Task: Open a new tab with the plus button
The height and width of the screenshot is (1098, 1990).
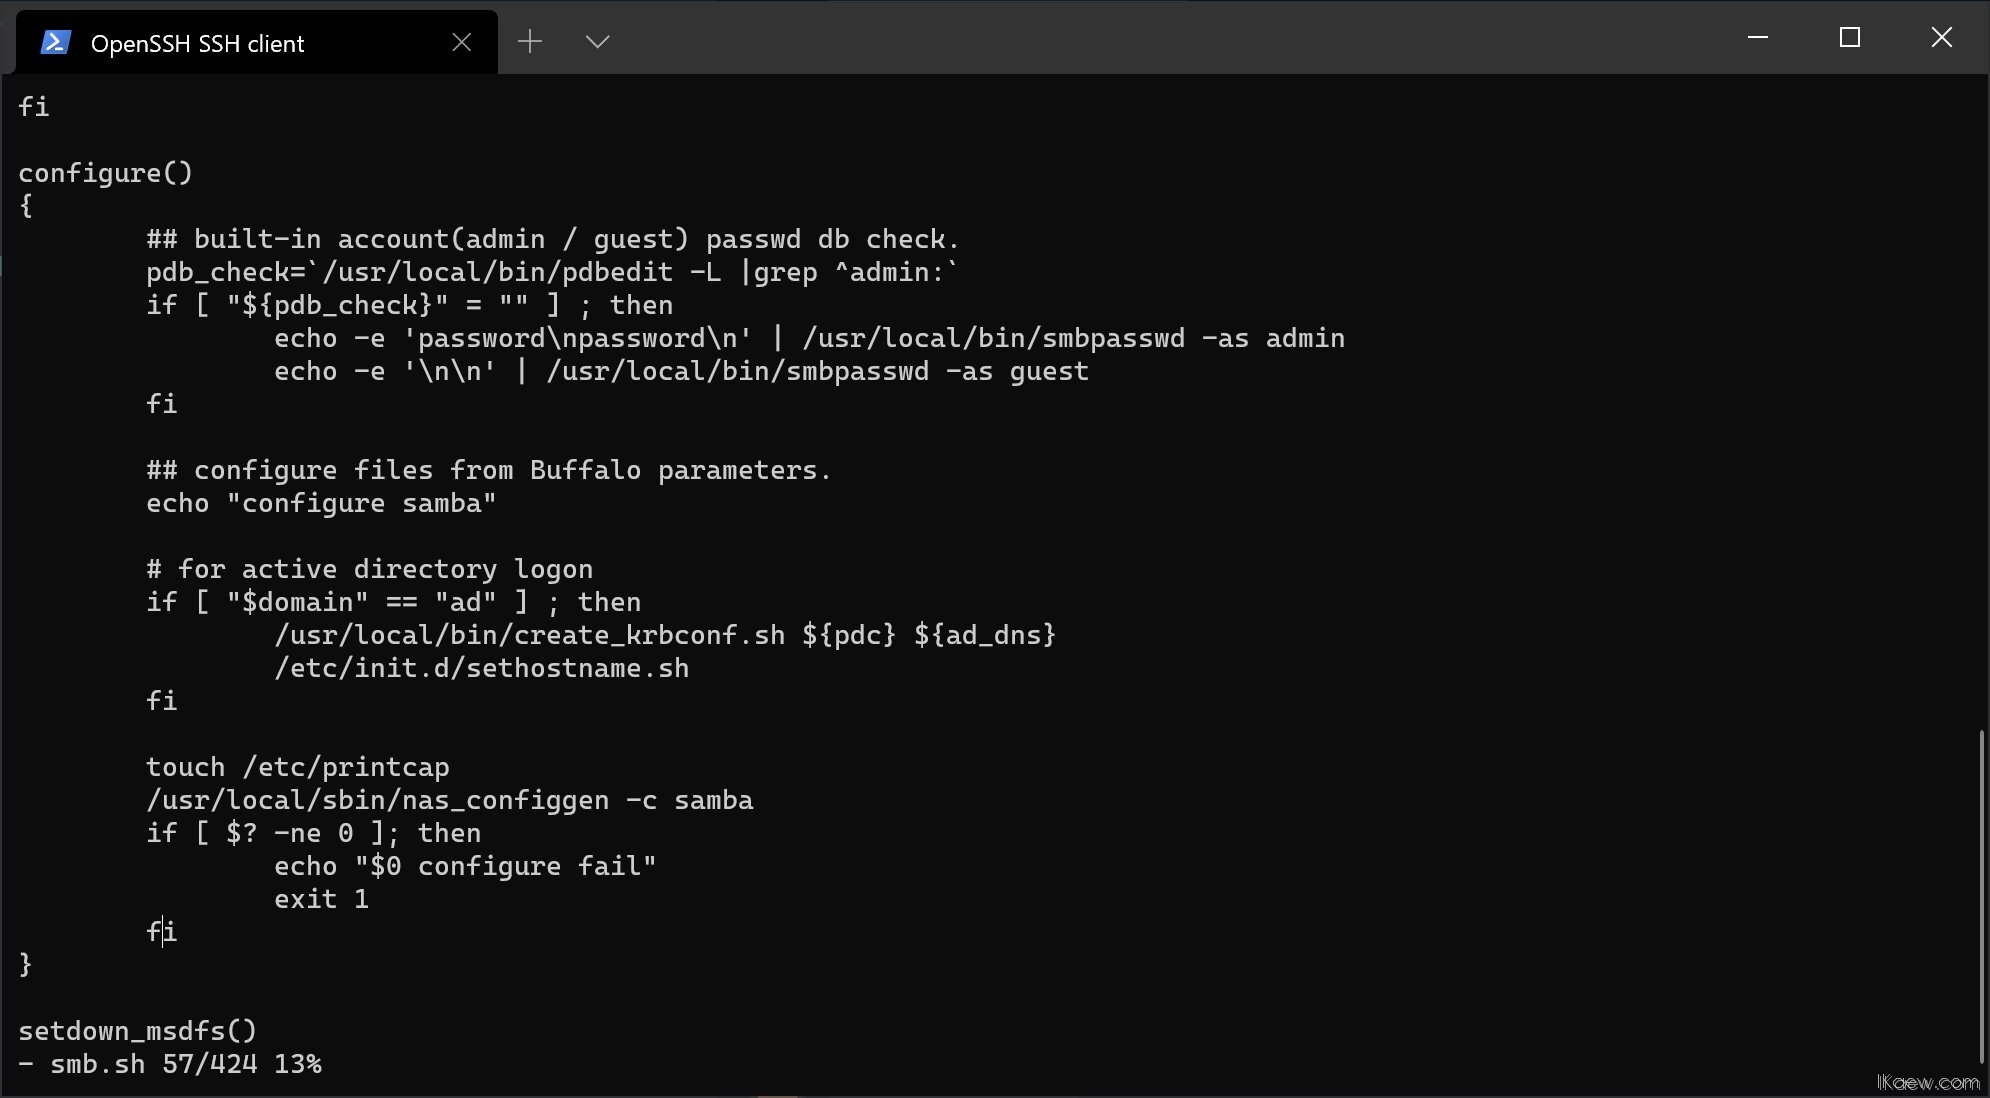Action: (530, 41)
